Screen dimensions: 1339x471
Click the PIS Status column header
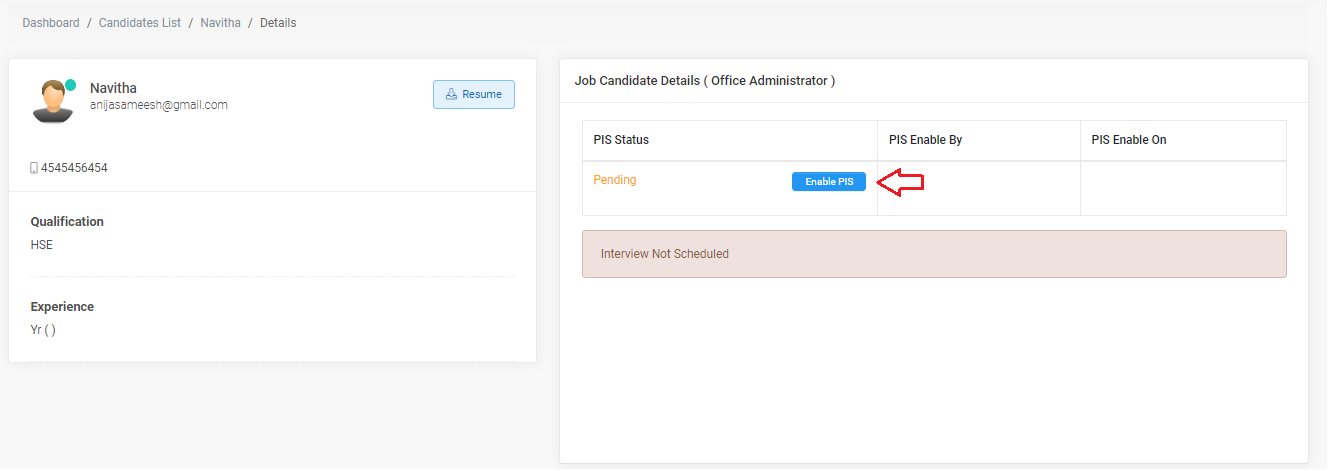(621, 140)
